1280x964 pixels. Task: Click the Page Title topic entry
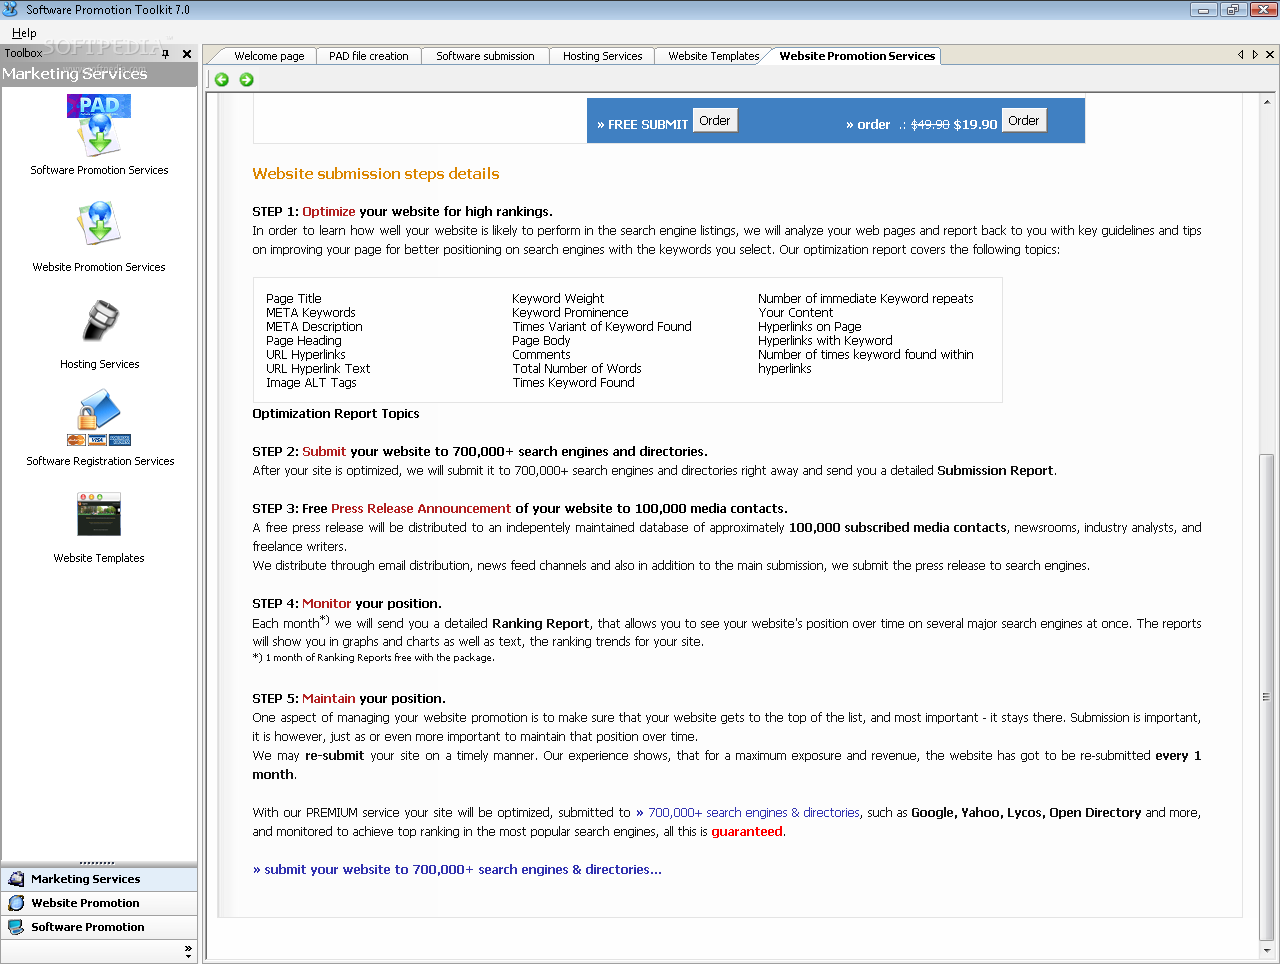tap(294, 298)
